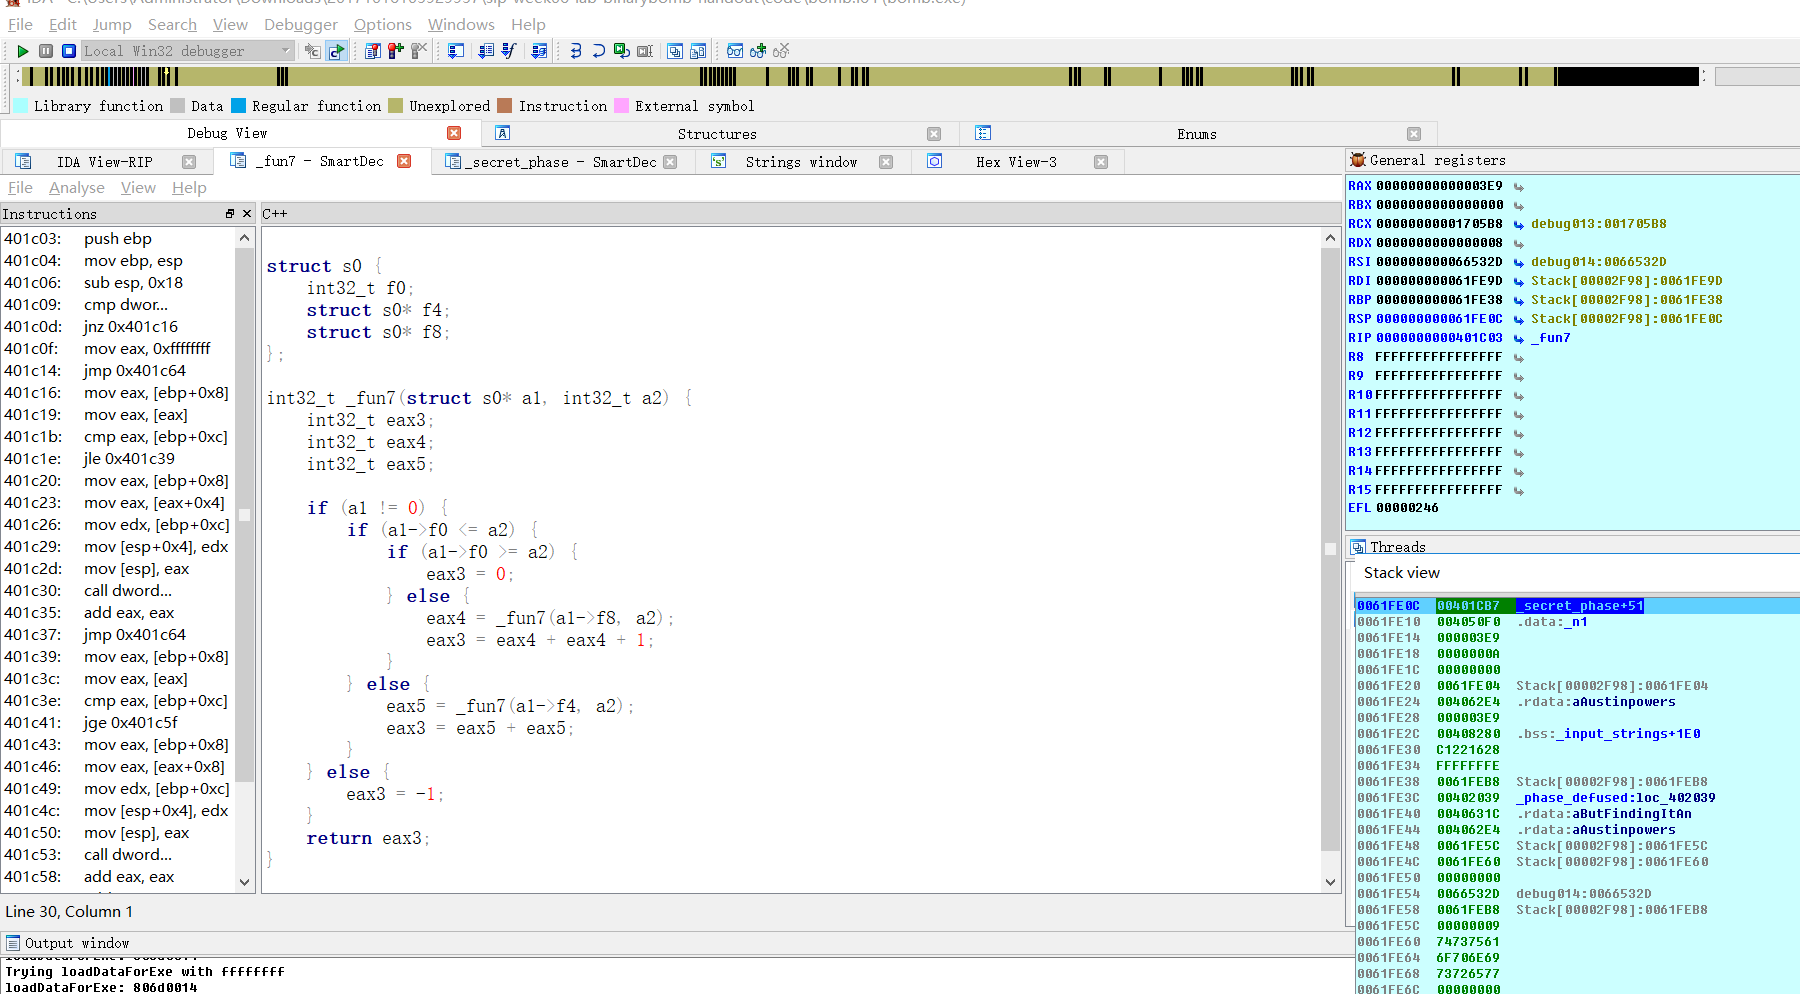
Task: Close the IDA View-RIP tab
Action: (189, 162)
